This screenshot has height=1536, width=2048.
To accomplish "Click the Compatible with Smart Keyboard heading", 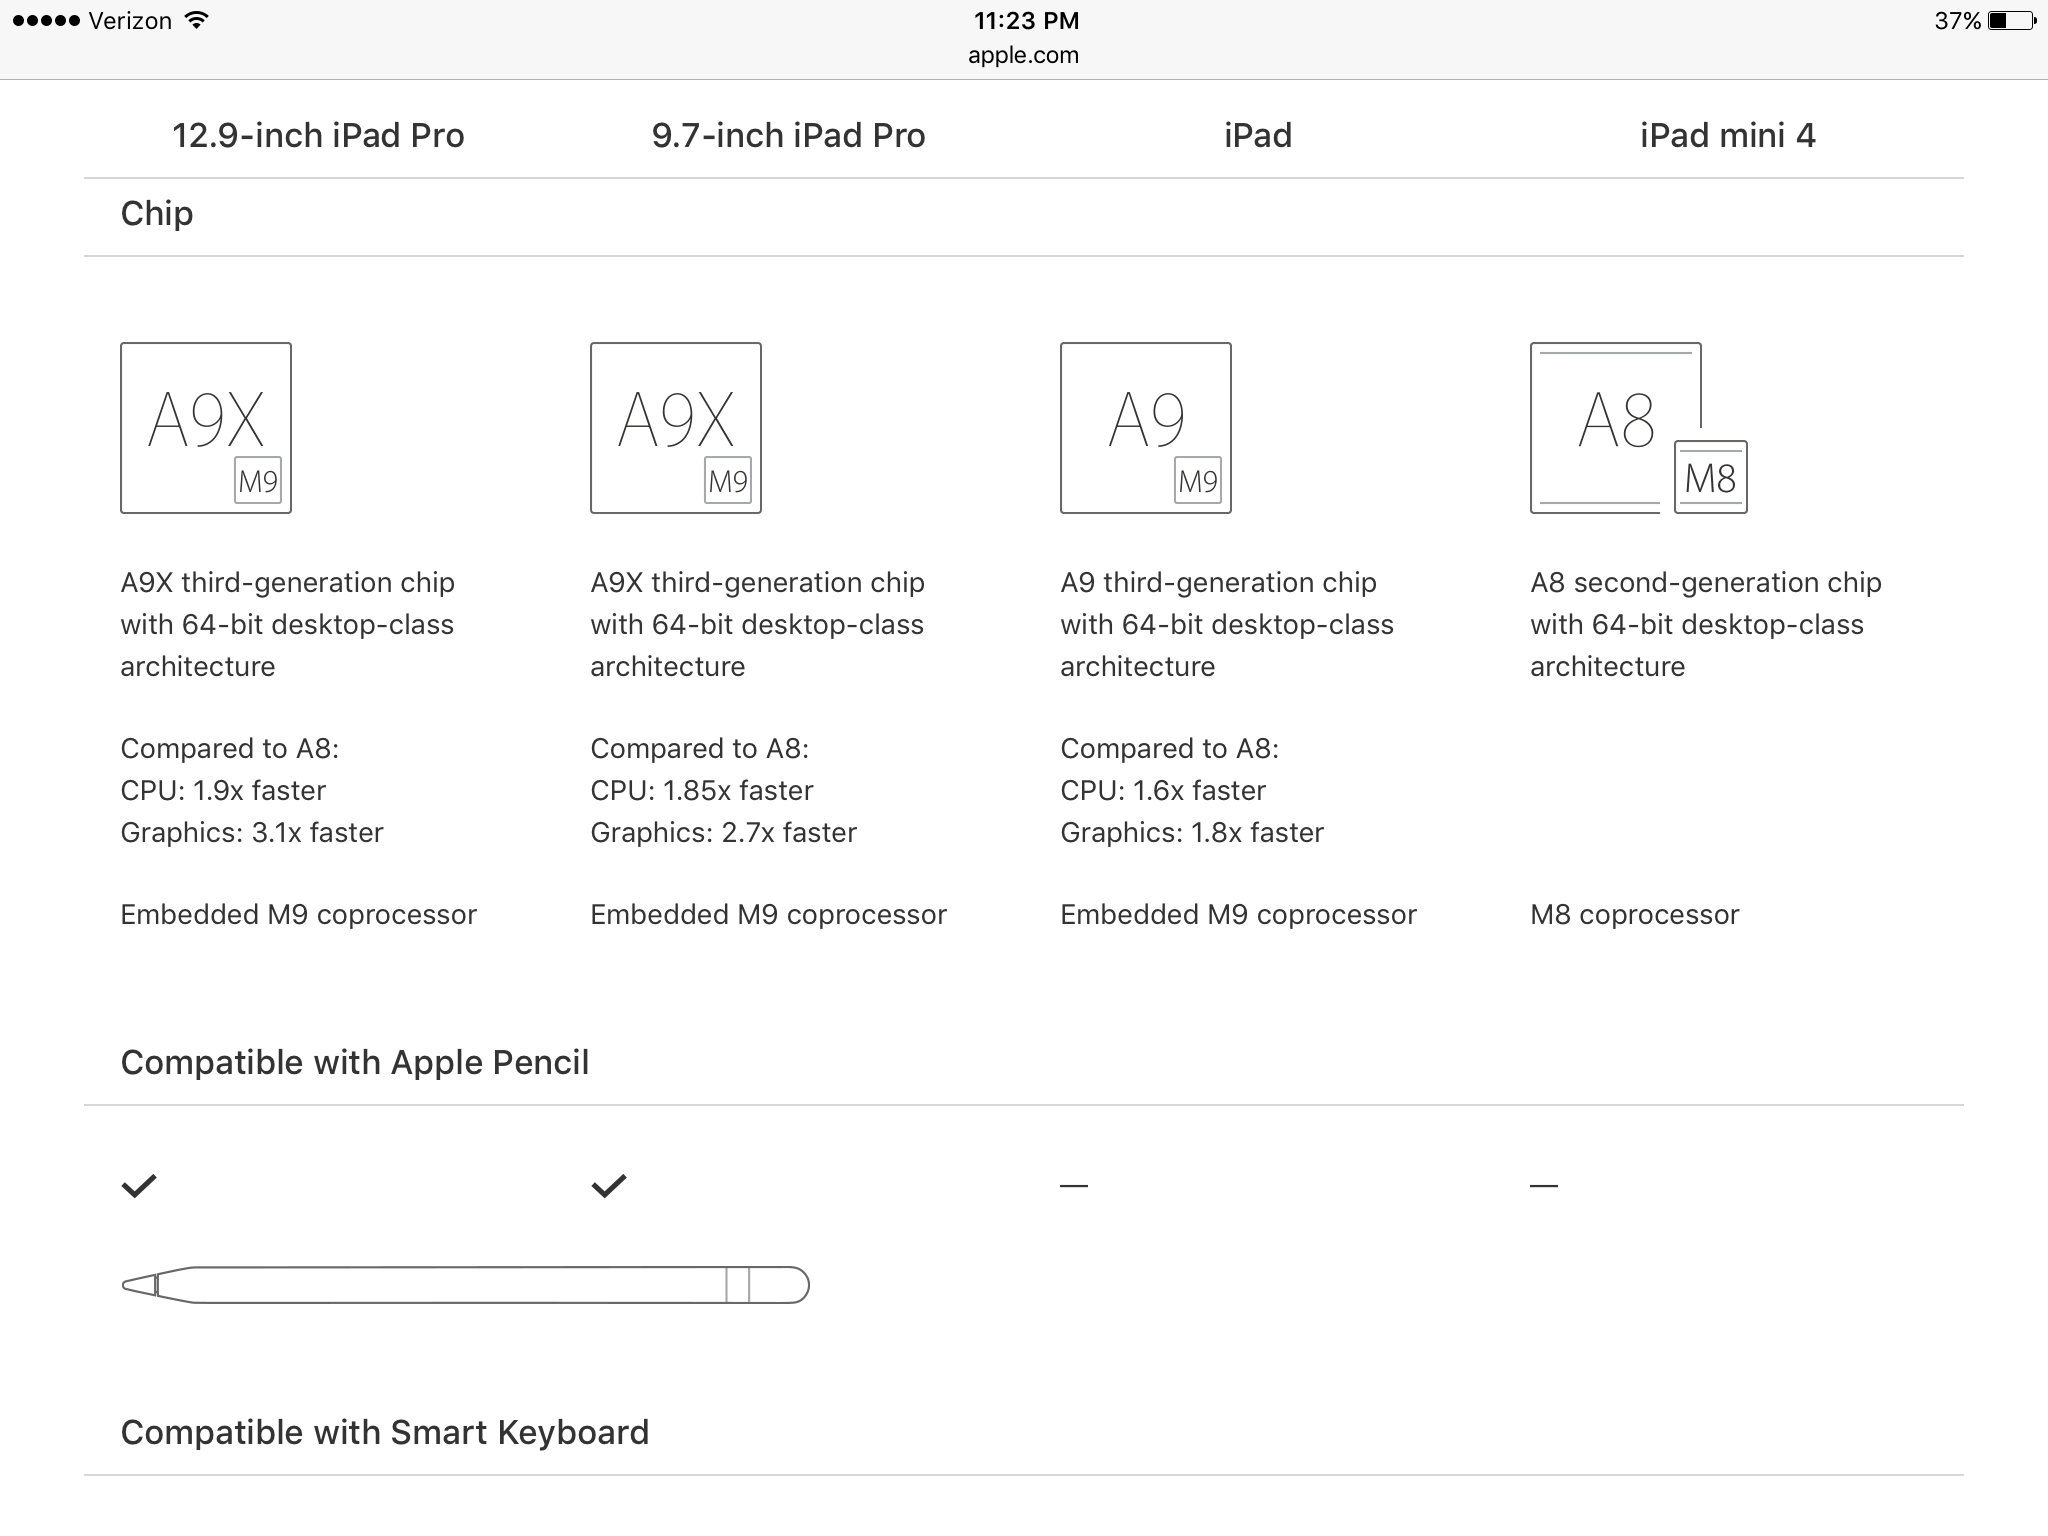I will [385, 1432].
